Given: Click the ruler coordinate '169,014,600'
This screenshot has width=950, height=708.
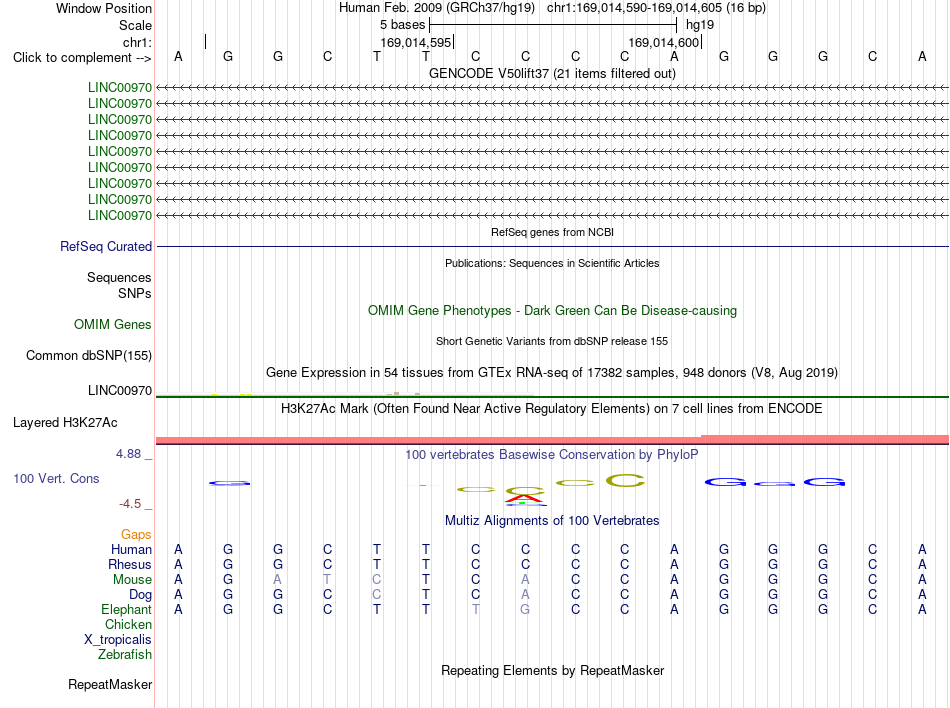Looking at the screenshot, I should point(663,42).
